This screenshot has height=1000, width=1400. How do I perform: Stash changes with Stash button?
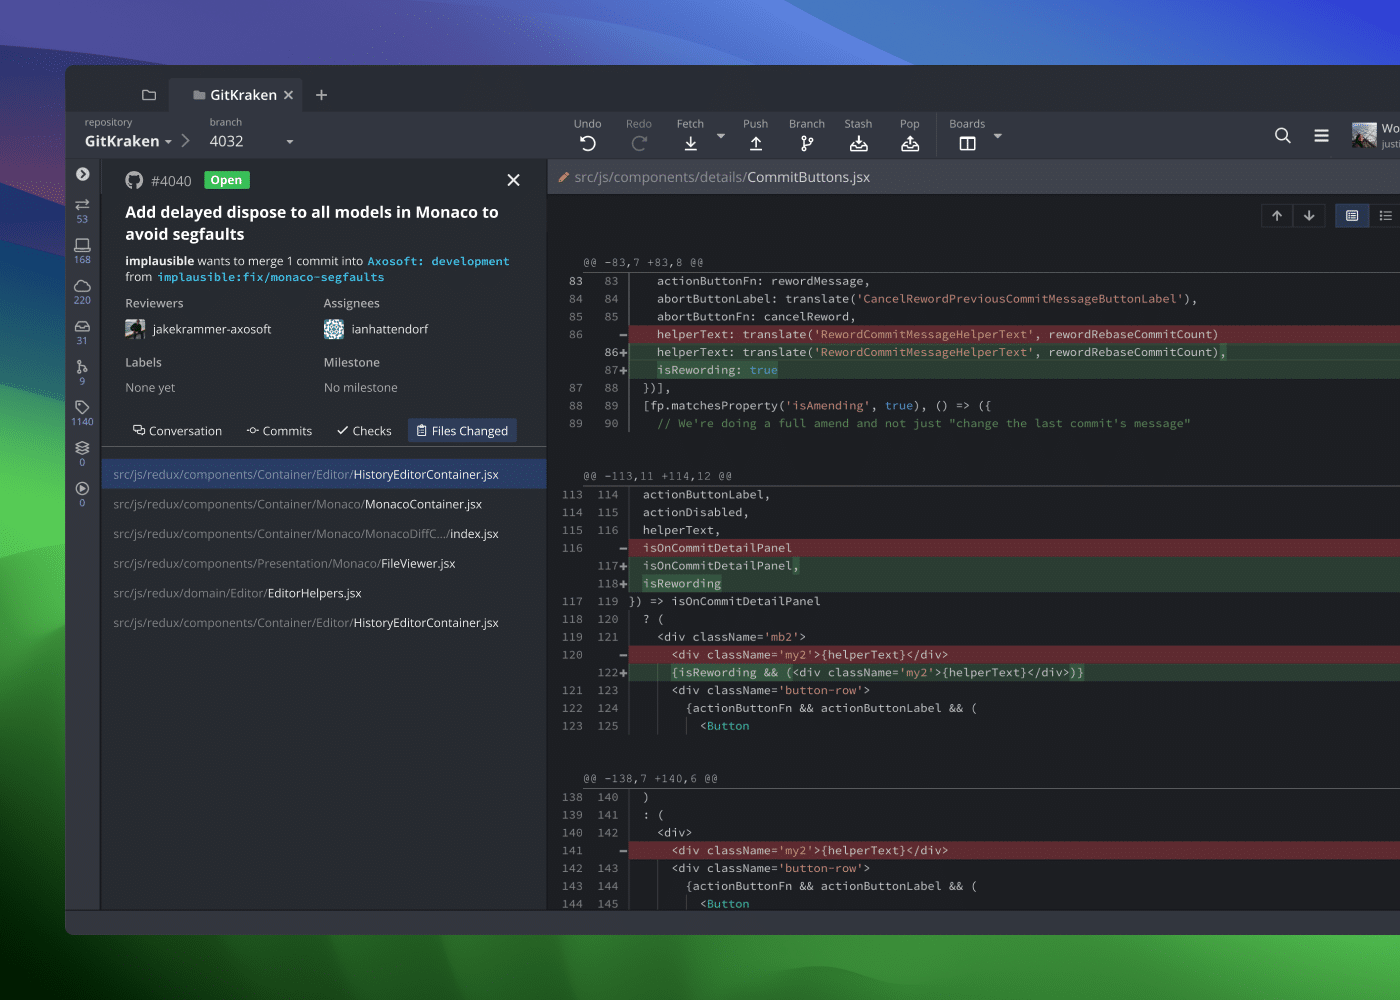(858, 136)
